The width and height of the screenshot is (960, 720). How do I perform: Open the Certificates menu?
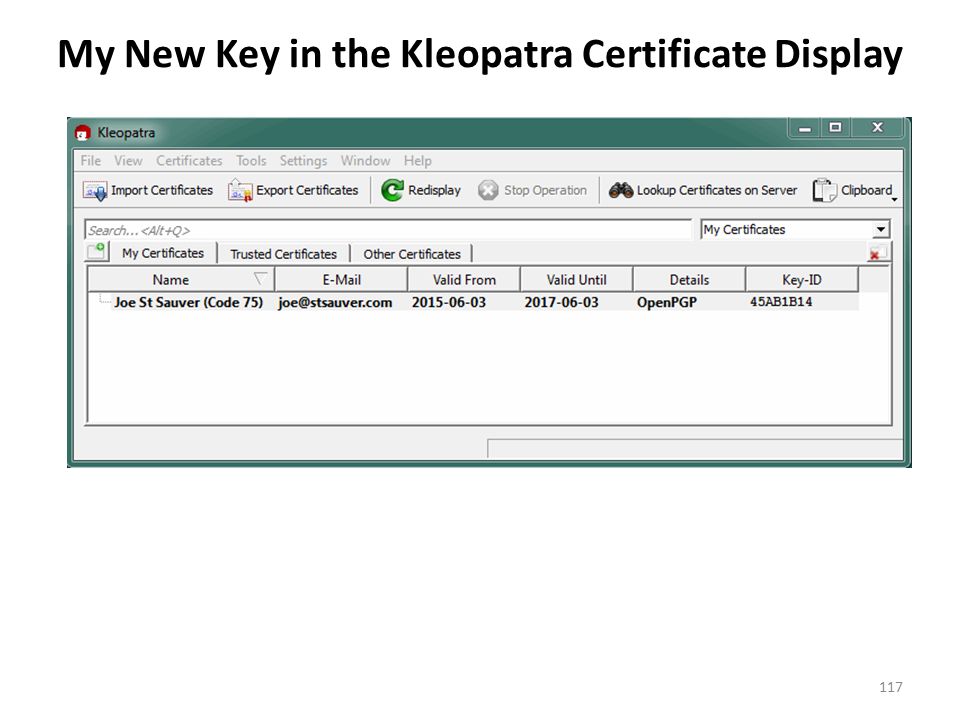coord(189,161)
